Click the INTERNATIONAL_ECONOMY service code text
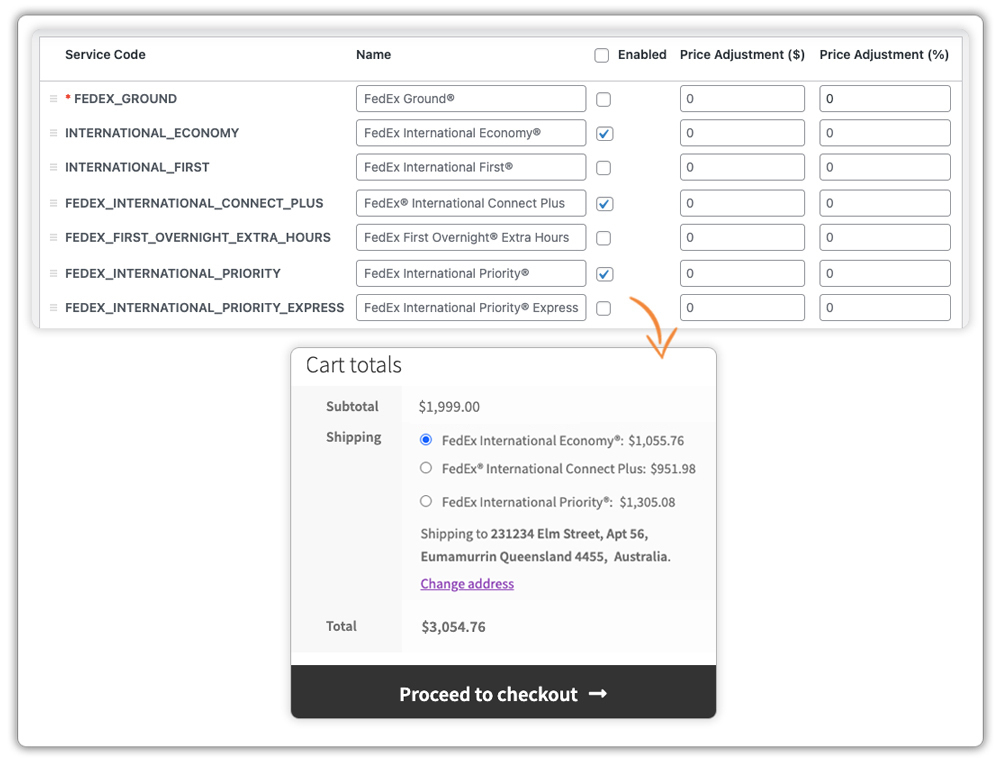This screenshot has width=1000, height=761. click(152, 133)
